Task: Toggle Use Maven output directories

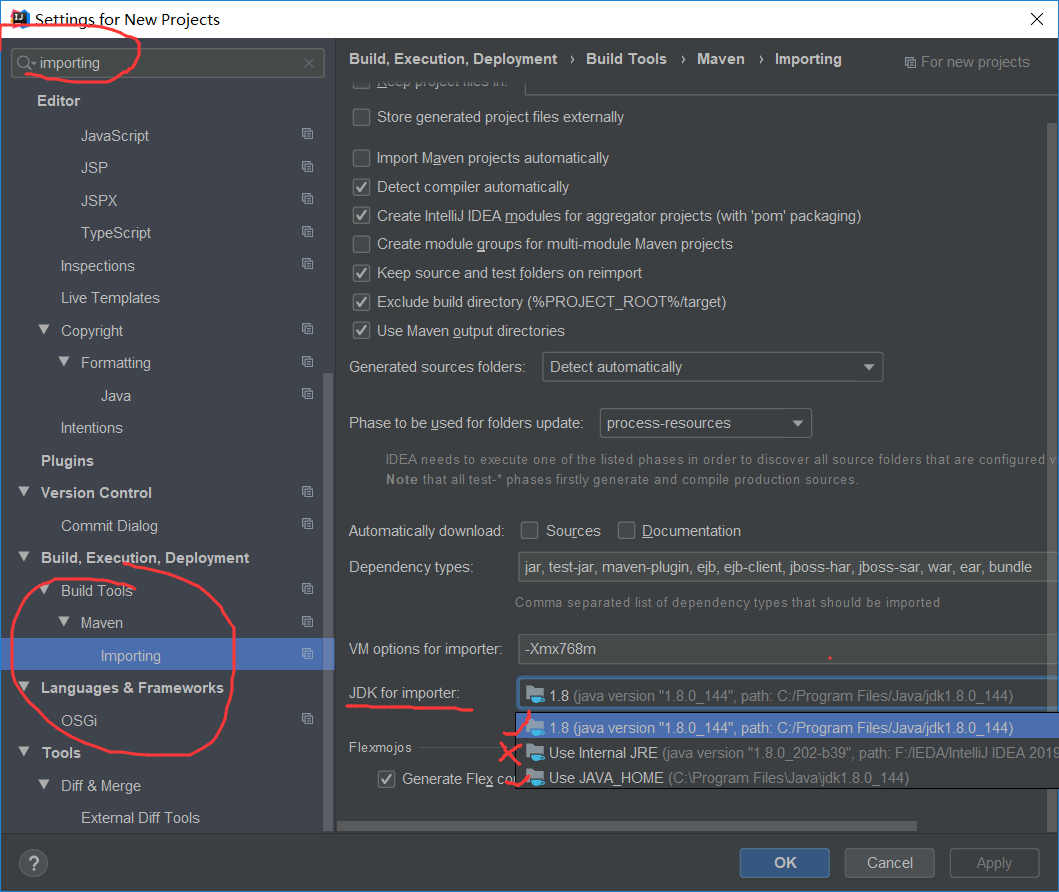Action: 361,331
